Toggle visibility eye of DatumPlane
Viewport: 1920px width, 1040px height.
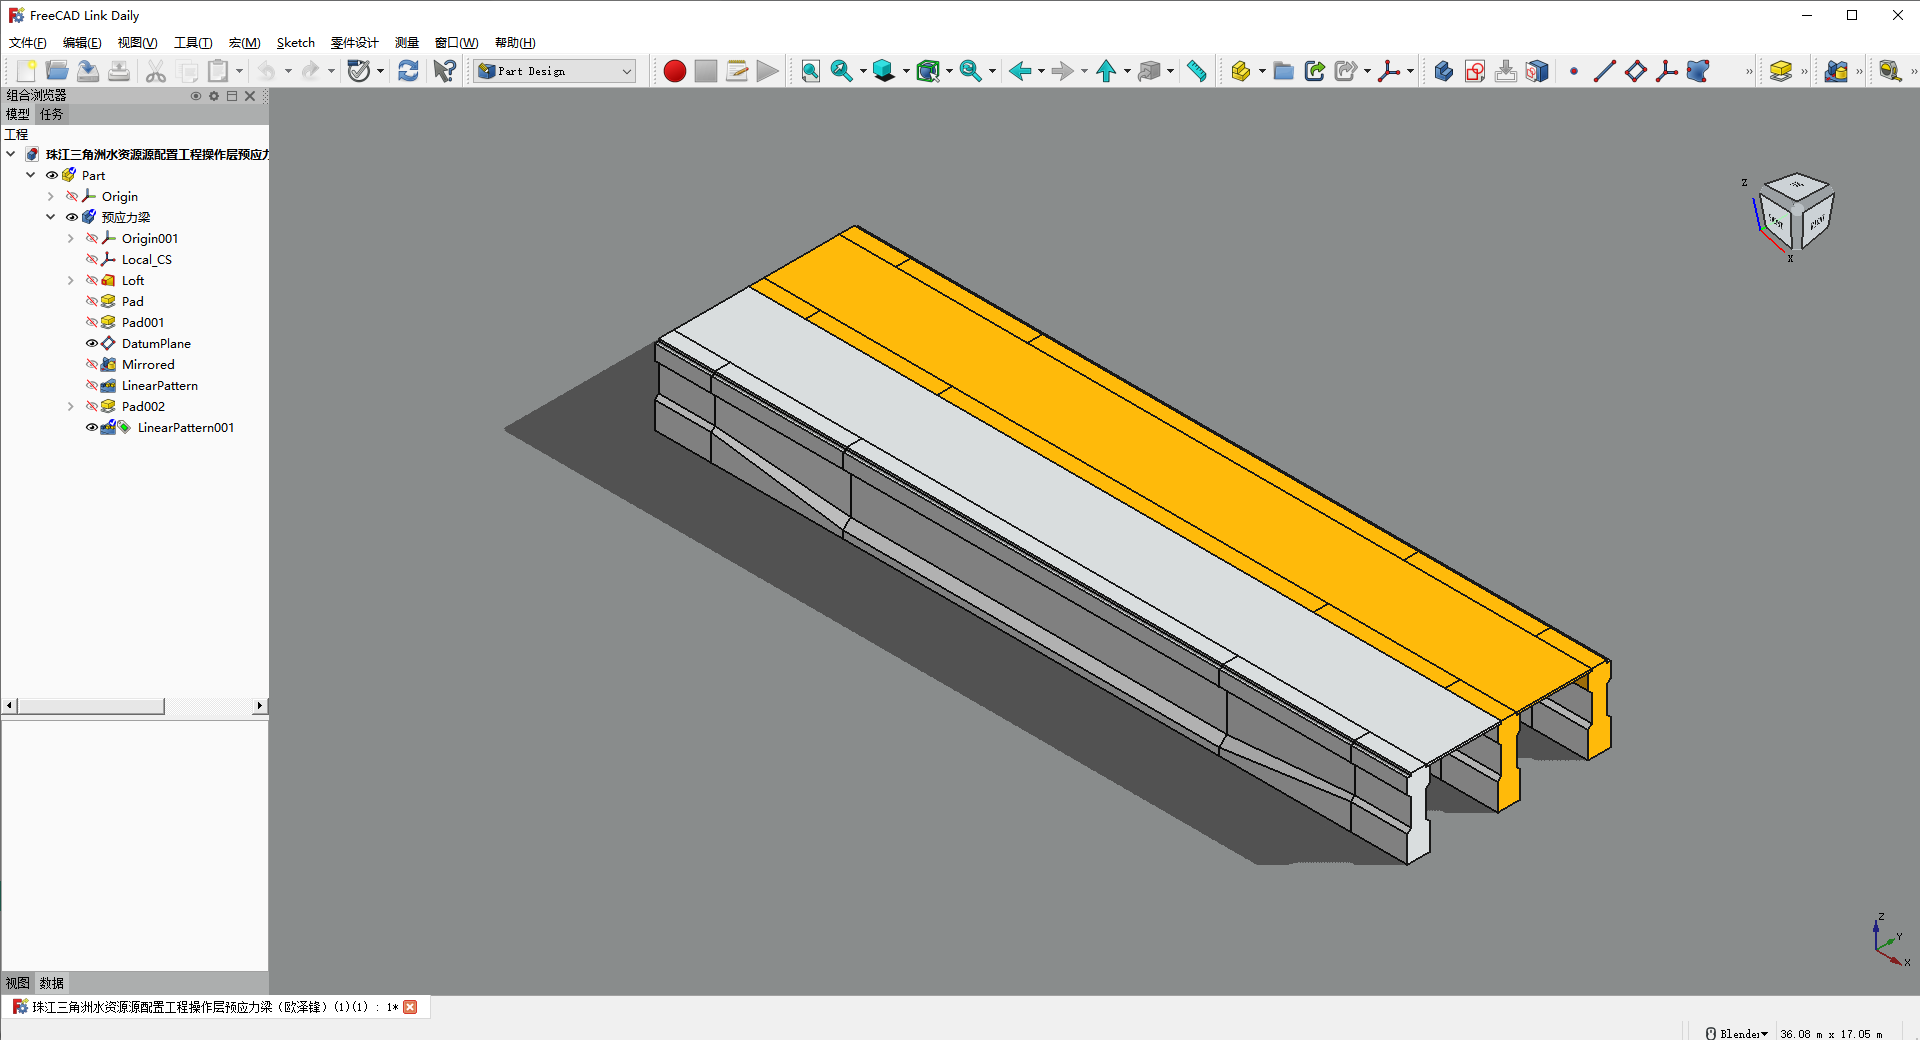pyautogui.click(x=92, y=343)
